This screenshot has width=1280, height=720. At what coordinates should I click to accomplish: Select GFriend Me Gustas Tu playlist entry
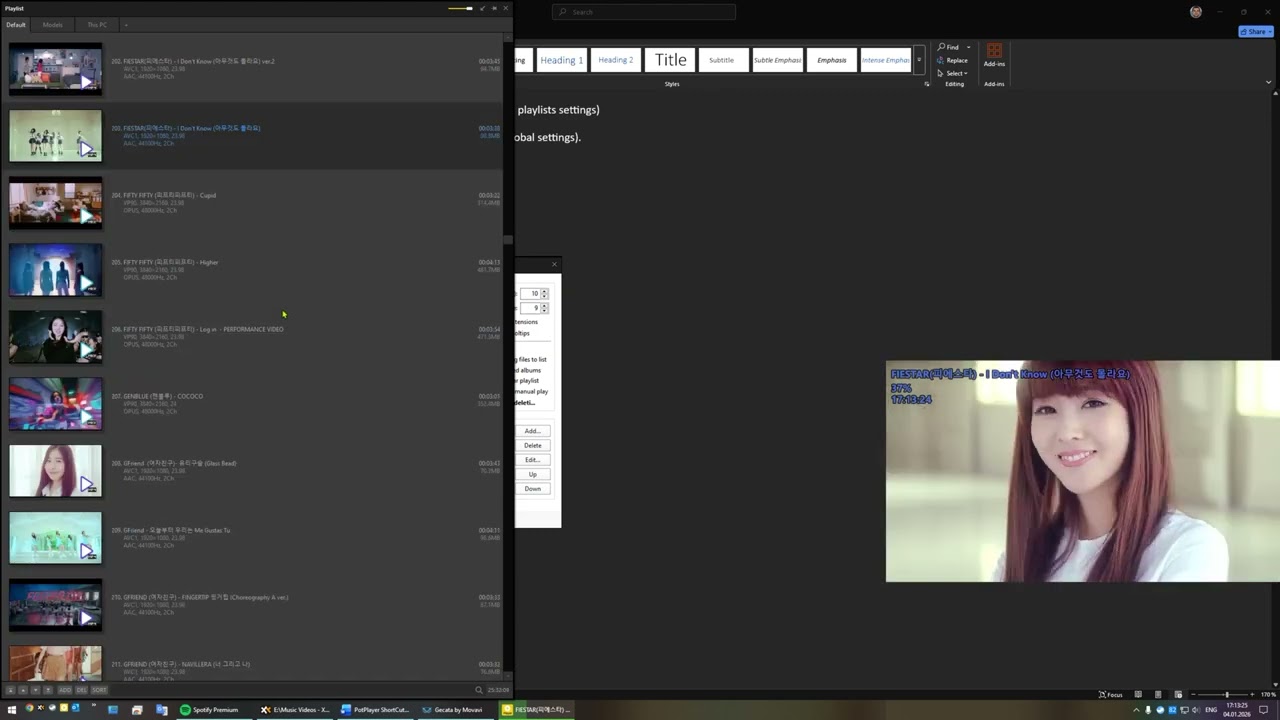pyautogui.click(x=253, y=537)
